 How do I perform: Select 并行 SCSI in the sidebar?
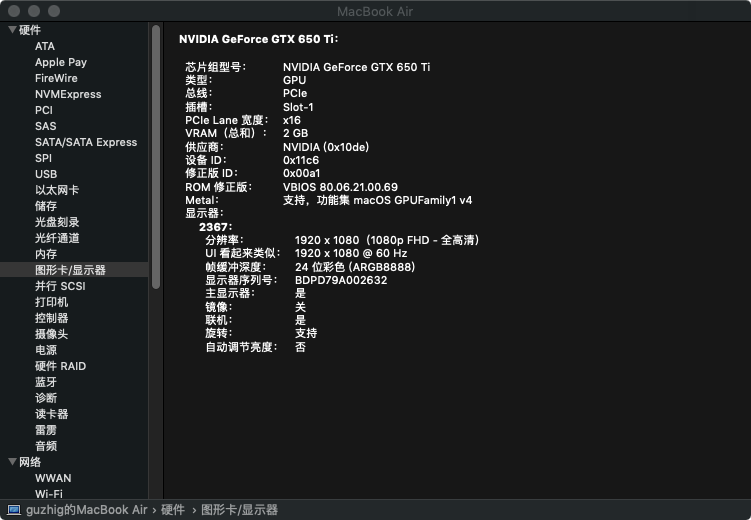(x=60, y=286)
